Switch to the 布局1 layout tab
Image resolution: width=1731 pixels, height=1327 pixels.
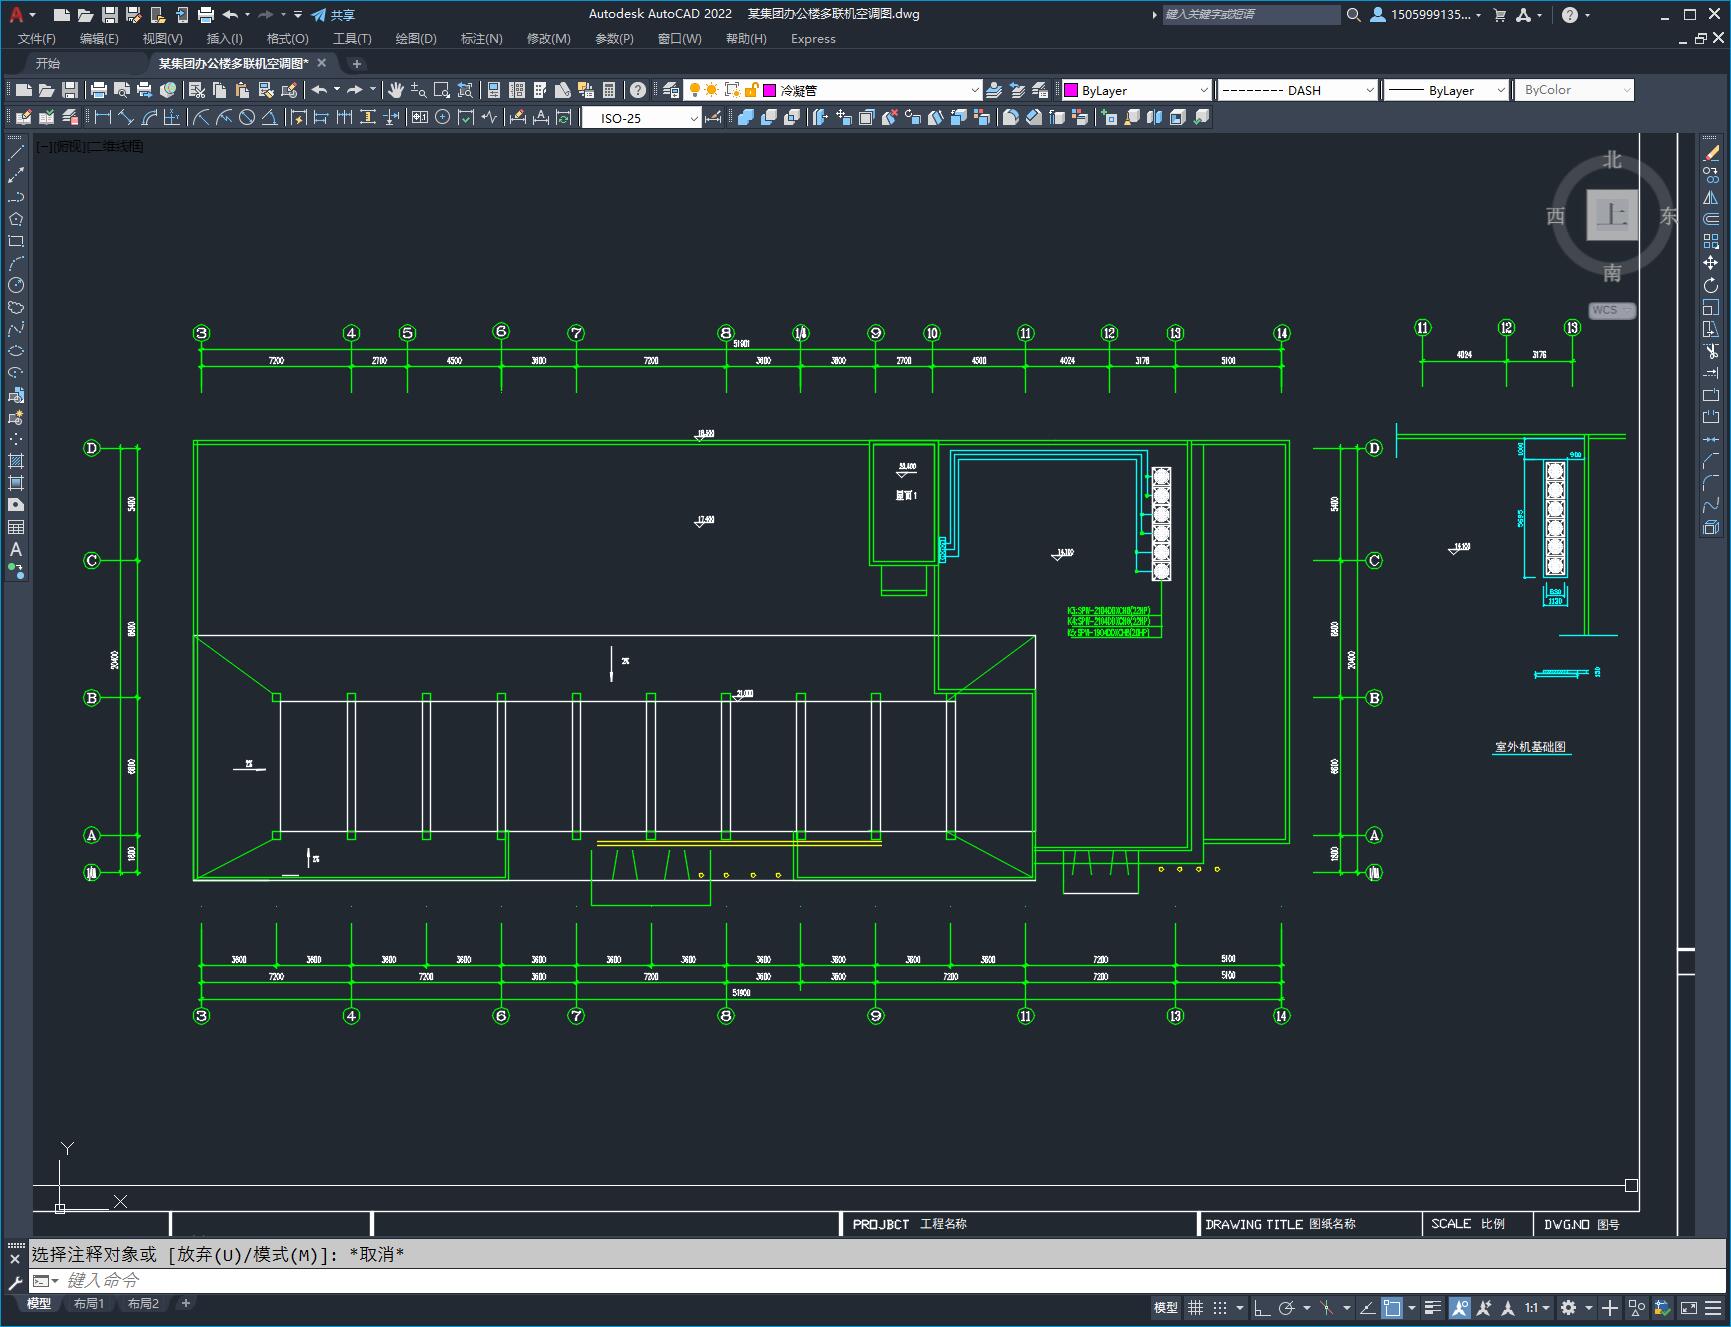tap(89, 1303)
